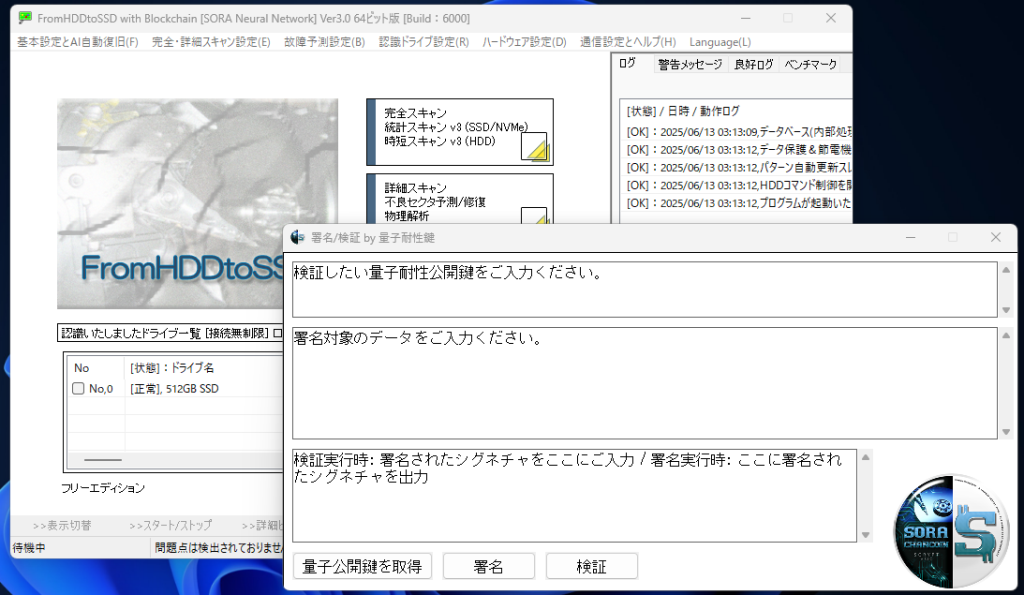This screenshot has height=595, width=1024.
Task: Select the [正常], 512GB SSD drive entry
Action: (x=174, y=389)
